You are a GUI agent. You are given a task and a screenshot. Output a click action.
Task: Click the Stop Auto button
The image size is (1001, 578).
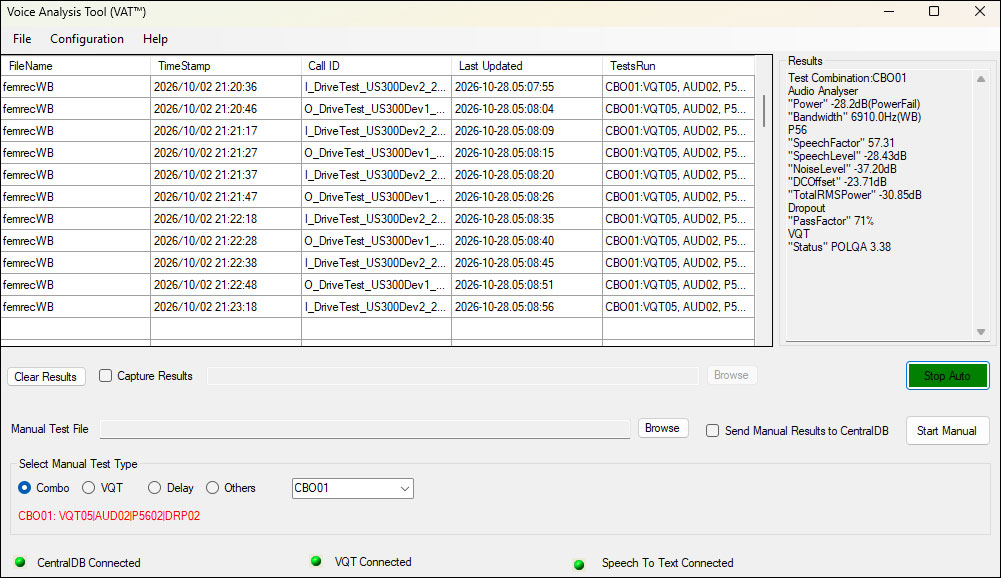click(x=947, y=376)
